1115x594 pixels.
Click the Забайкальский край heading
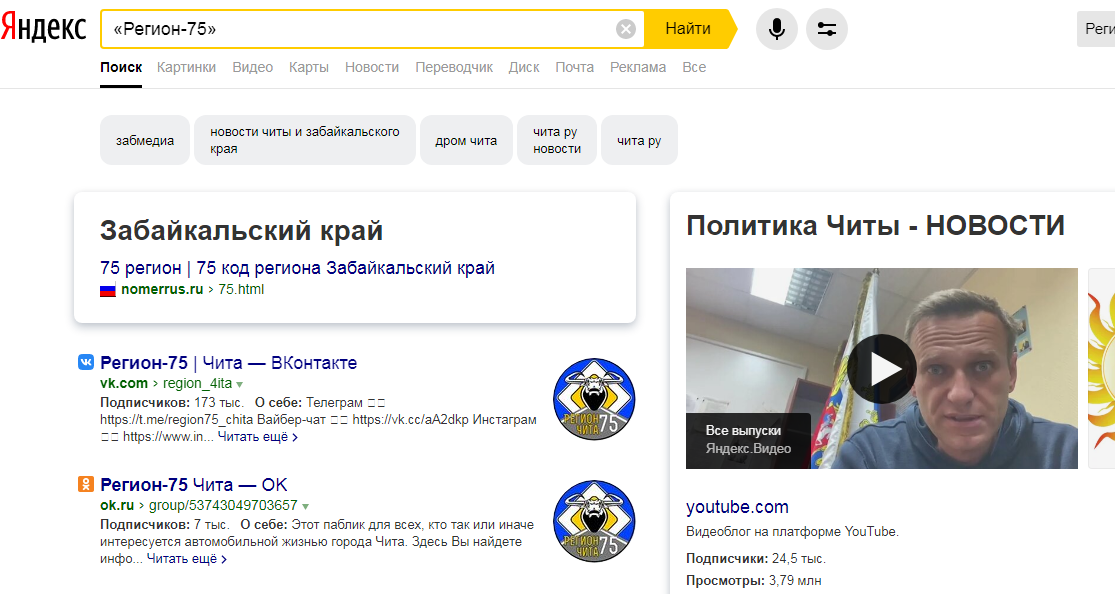click(242, 230)
